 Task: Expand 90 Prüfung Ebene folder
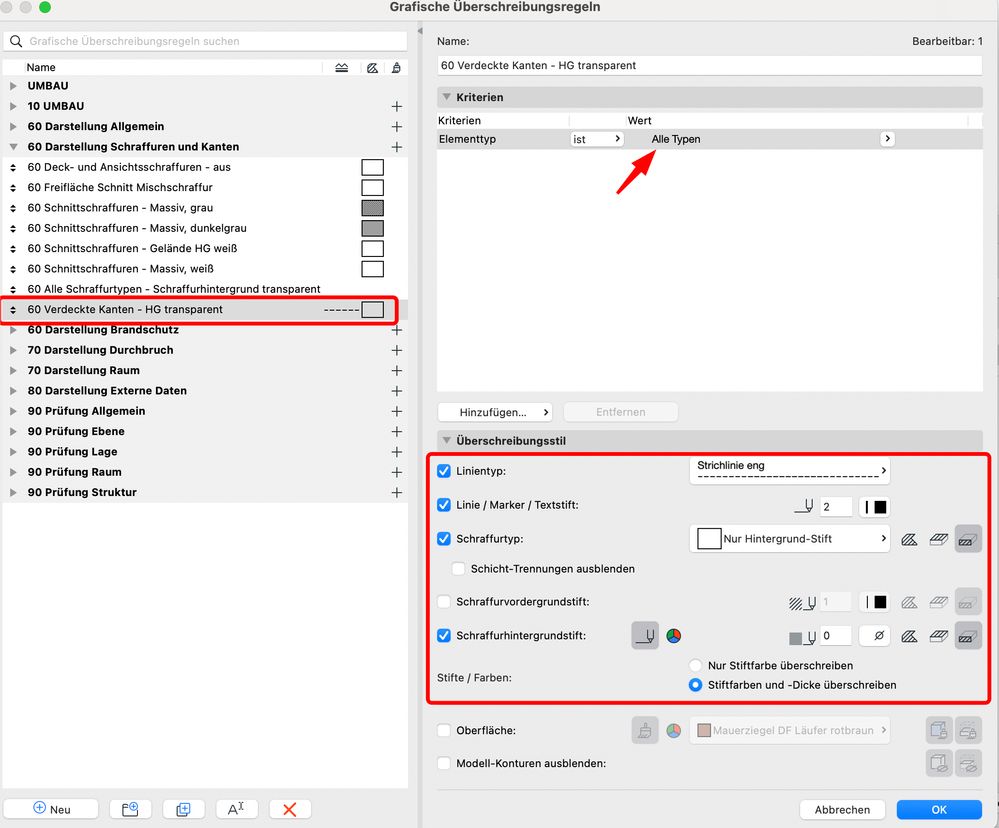click(13, 432)
